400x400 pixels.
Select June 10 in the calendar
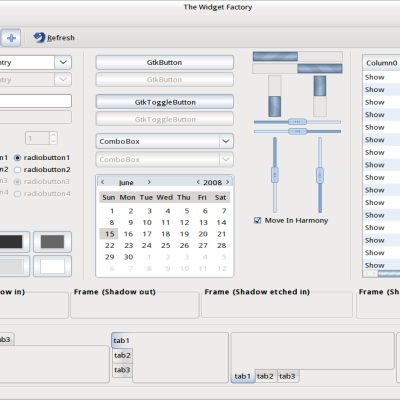[147, 222]
